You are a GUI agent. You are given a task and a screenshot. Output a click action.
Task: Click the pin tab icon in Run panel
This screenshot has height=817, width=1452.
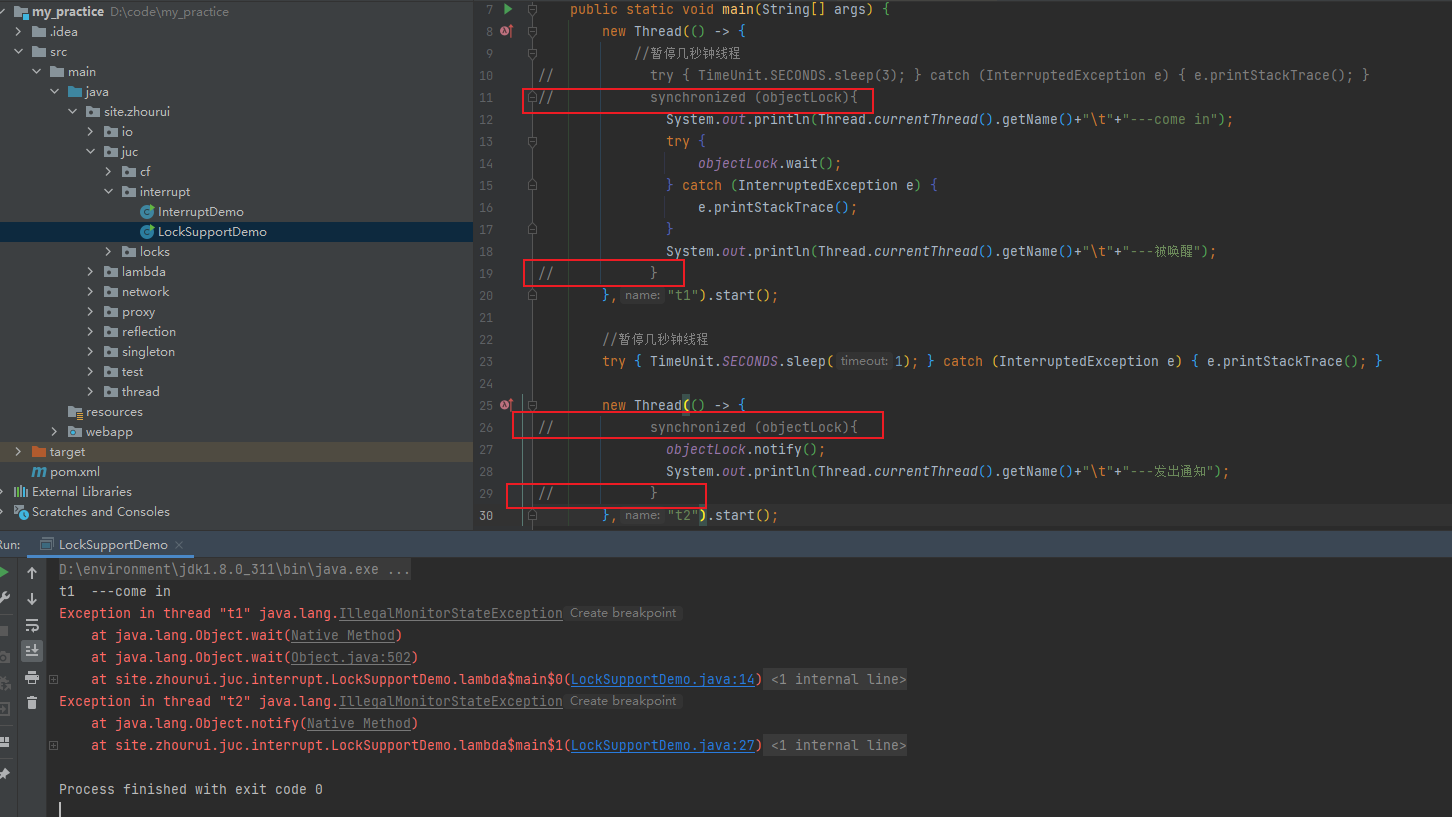(x=4, y=774)
